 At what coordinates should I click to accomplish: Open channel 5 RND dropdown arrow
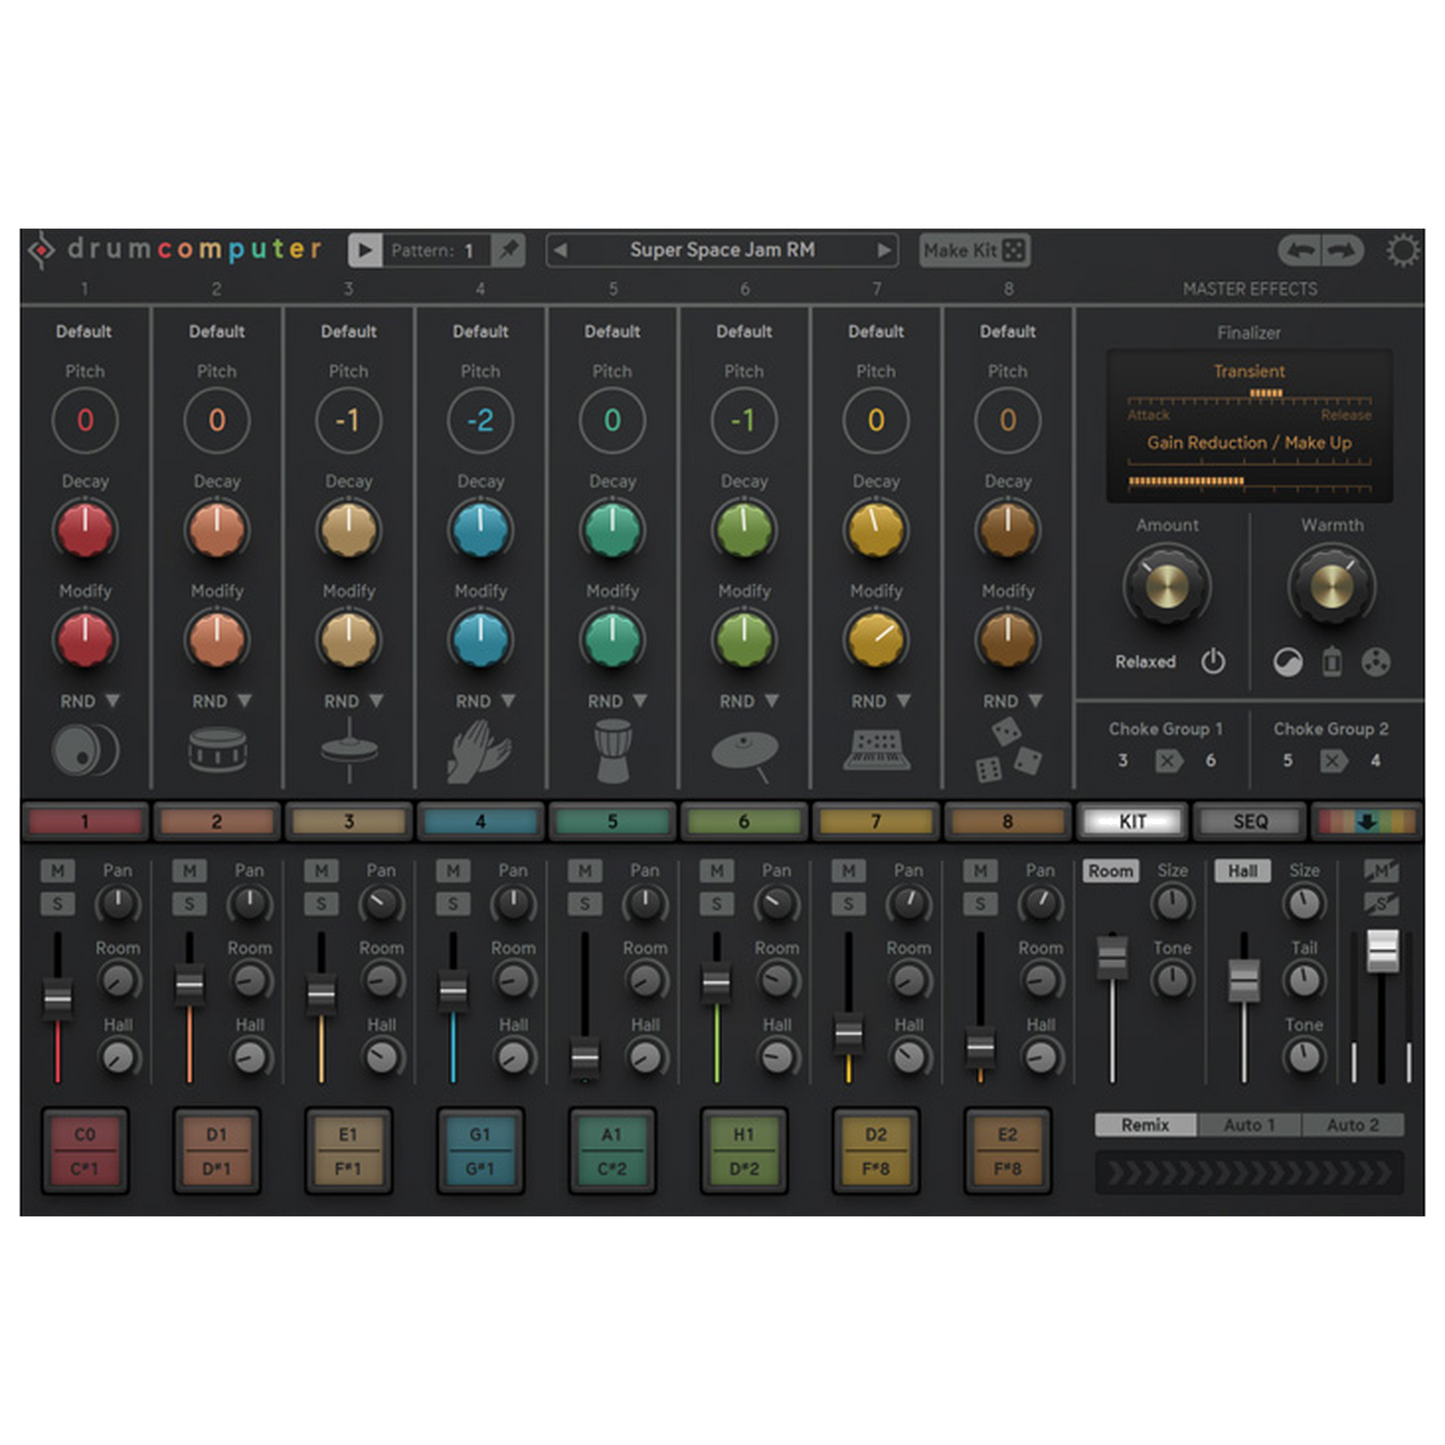click(640, 701)
